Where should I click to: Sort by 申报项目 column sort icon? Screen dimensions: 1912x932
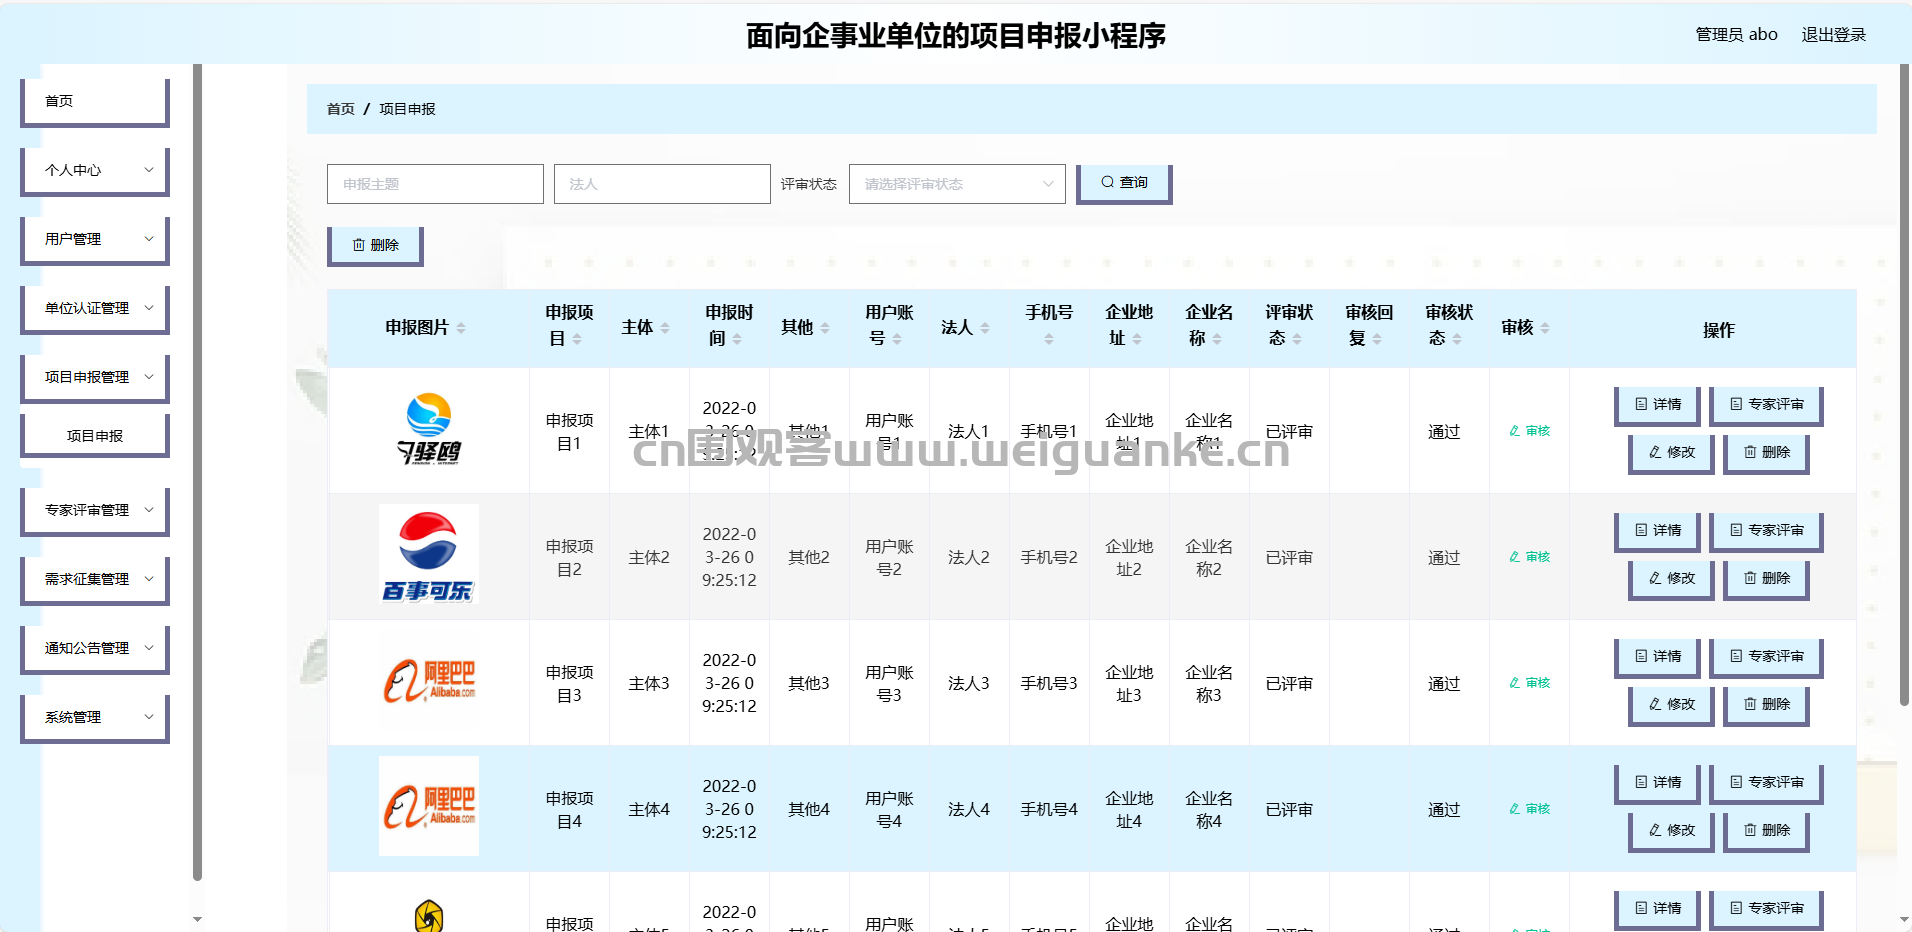pos(577,339)
